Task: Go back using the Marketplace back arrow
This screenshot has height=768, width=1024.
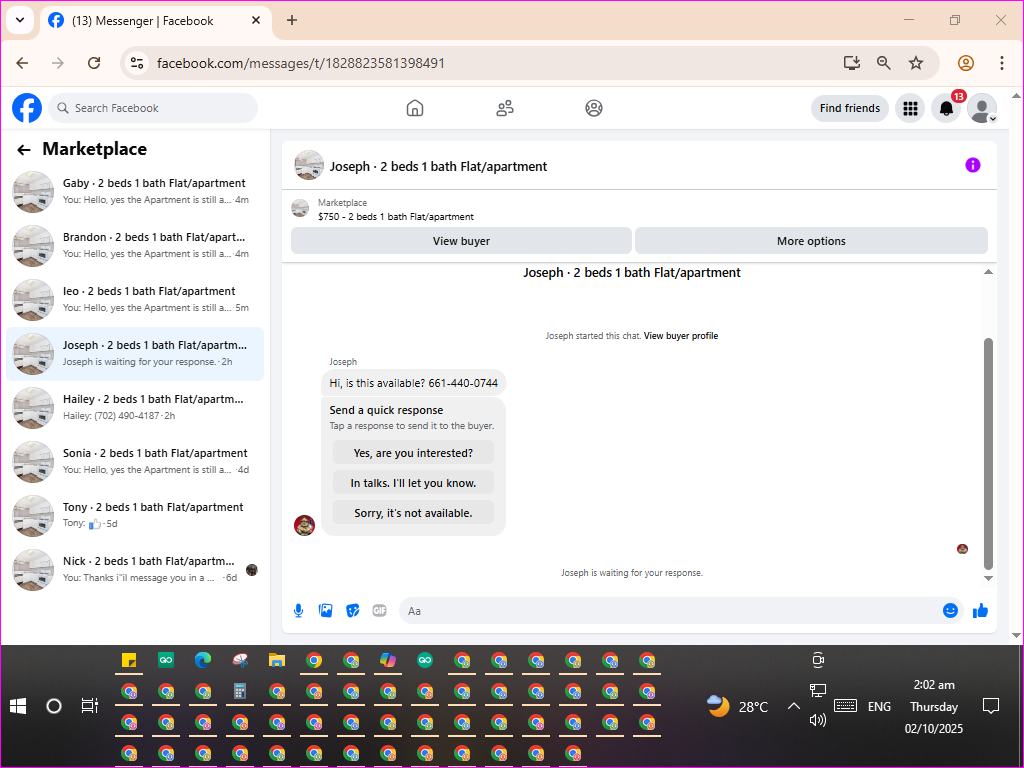Action: coord(24,150)
